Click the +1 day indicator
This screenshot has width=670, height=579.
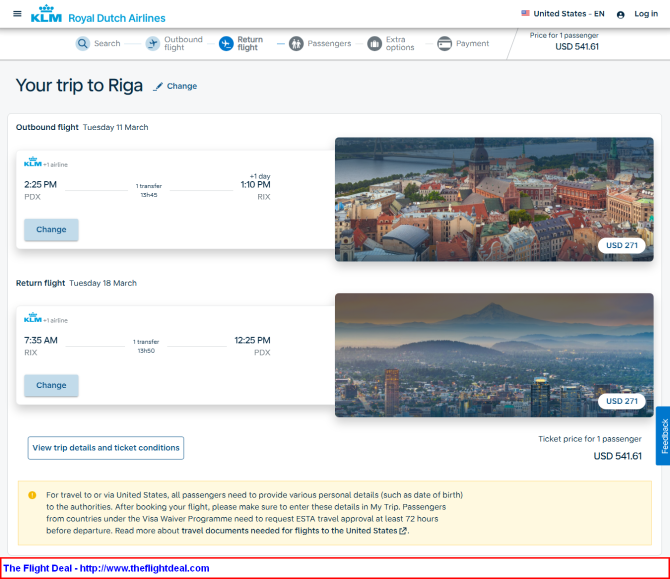tap(260, 176)
